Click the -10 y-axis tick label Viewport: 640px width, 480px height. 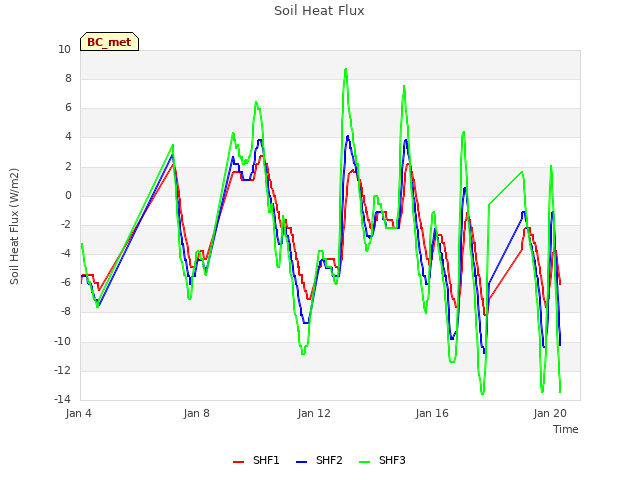[63, 341]
